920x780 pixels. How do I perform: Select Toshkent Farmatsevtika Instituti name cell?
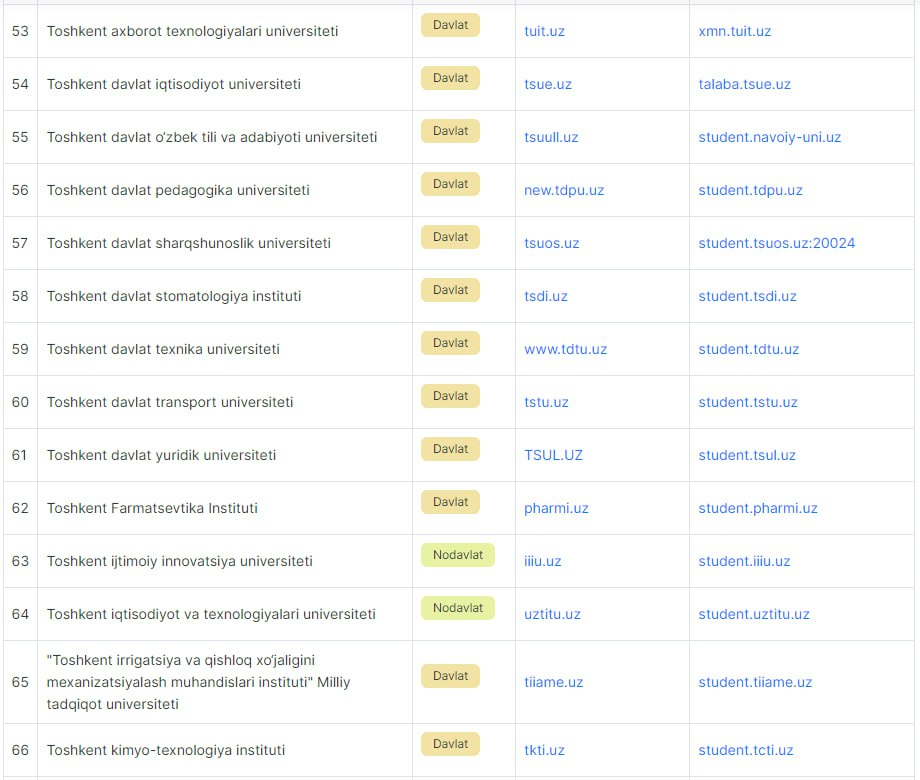[152, 508]
